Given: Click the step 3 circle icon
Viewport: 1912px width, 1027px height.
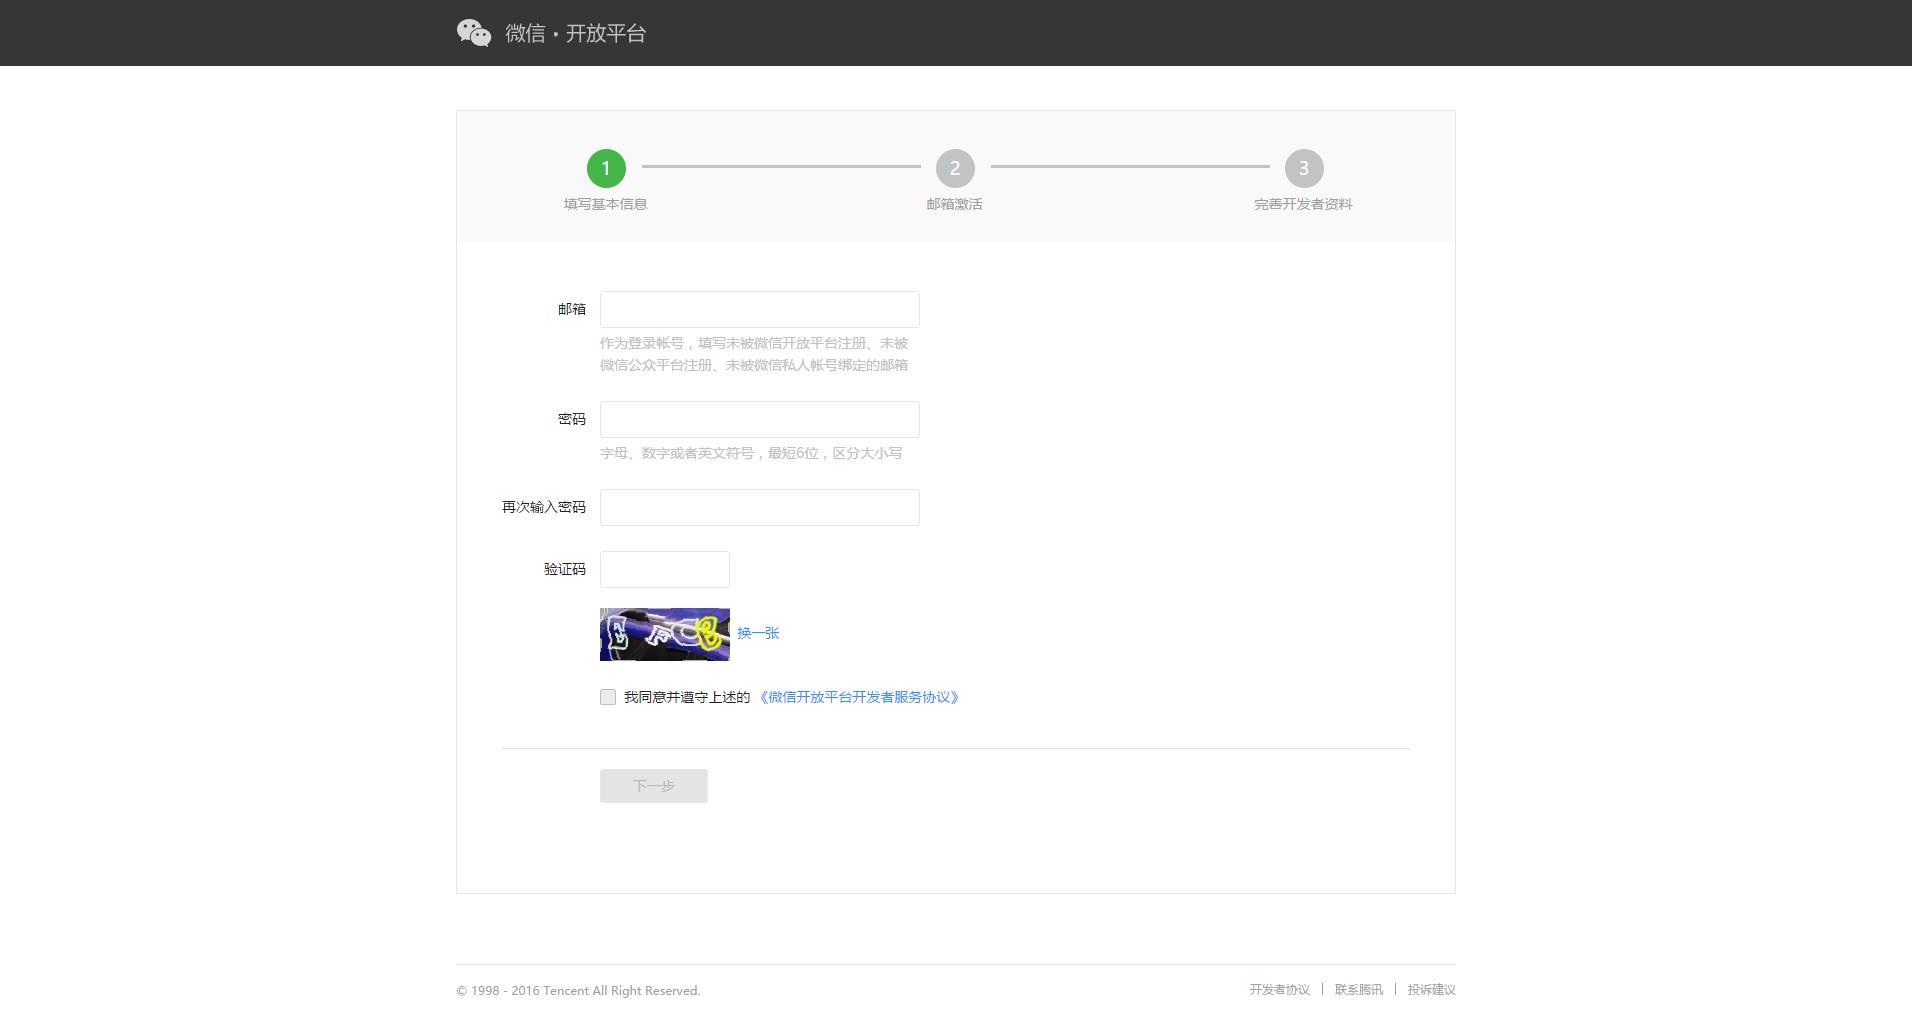Looking at the screenshot, I should coord(1305,169).
